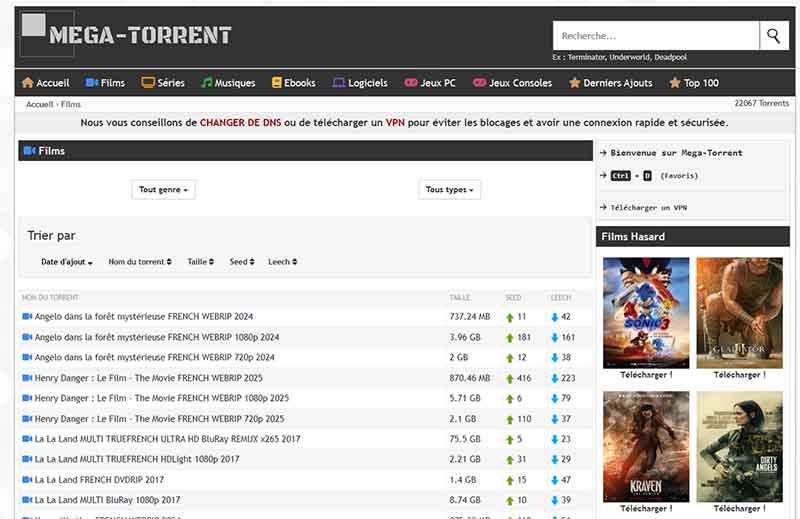Viewport: 800px width, 519px height.
Task: Click camera icon of Angelo WEBRIP 720p row
Action: [27, 357]
